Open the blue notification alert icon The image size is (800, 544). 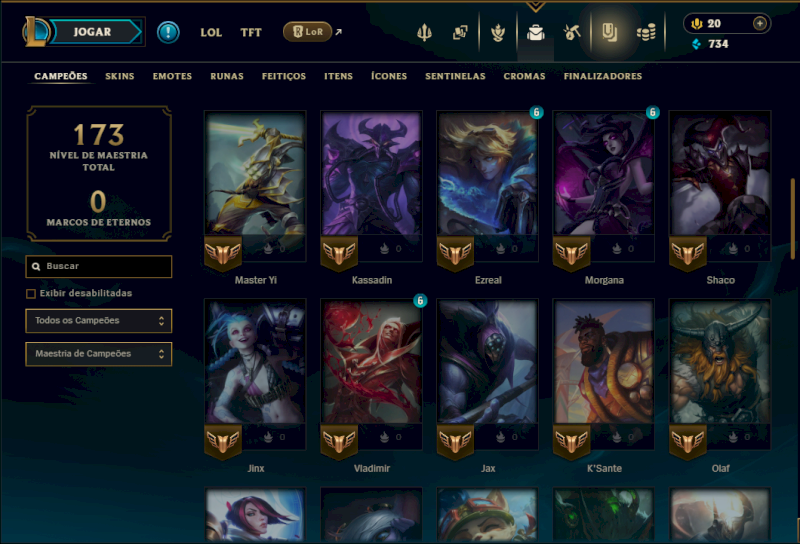(168, 32)
